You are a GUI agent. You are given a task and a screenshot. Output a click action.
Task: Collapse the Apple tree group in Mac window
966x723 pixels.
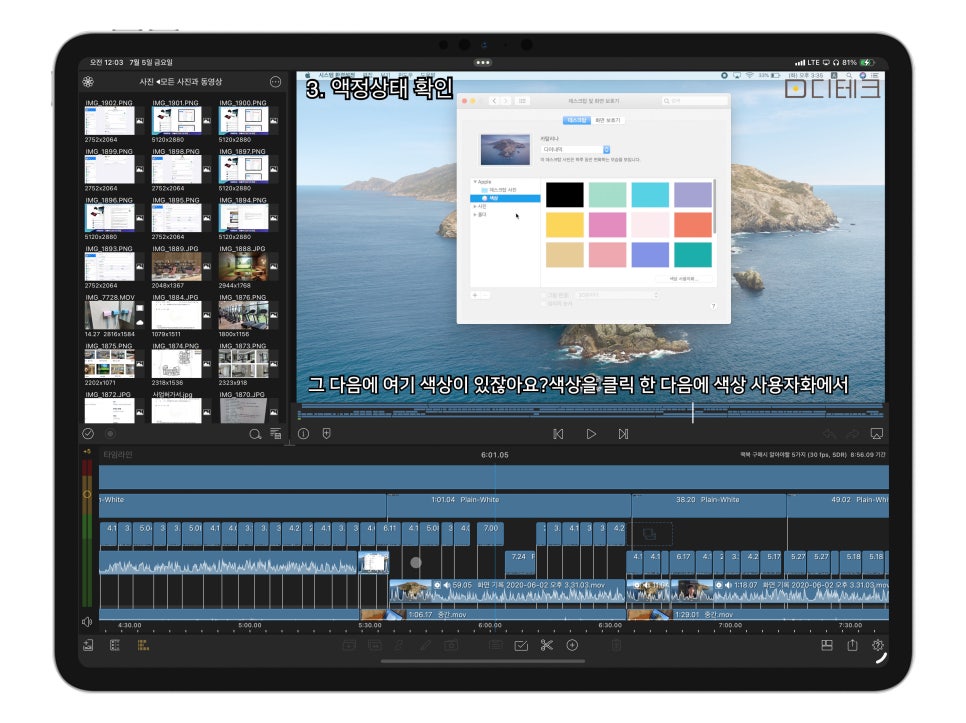click(x=475, y=182)
